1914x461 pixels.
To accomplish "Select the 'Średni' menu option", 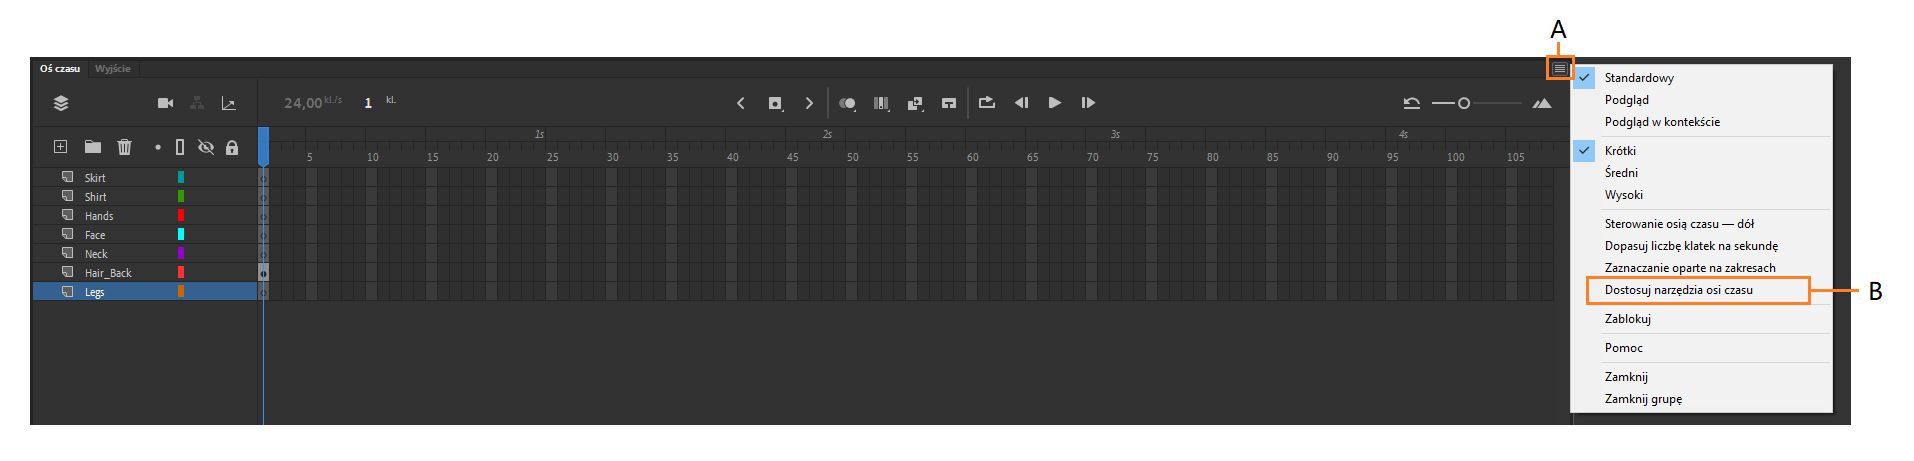I will (x=1621, y=173).
